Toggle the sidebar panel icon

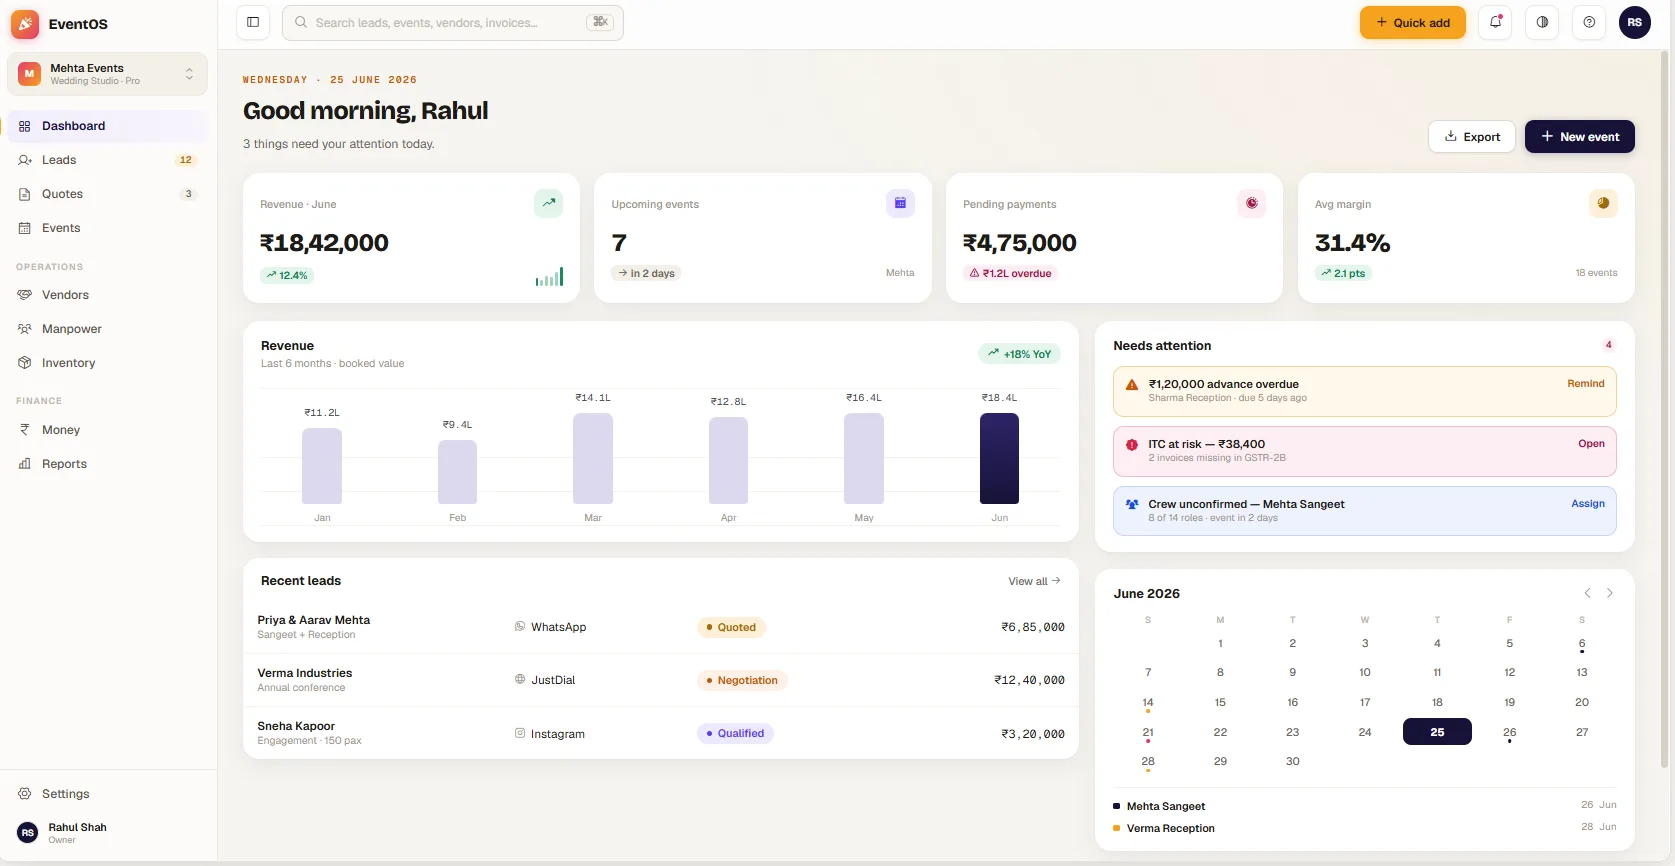pyautogui.click(x=253, y=22)
